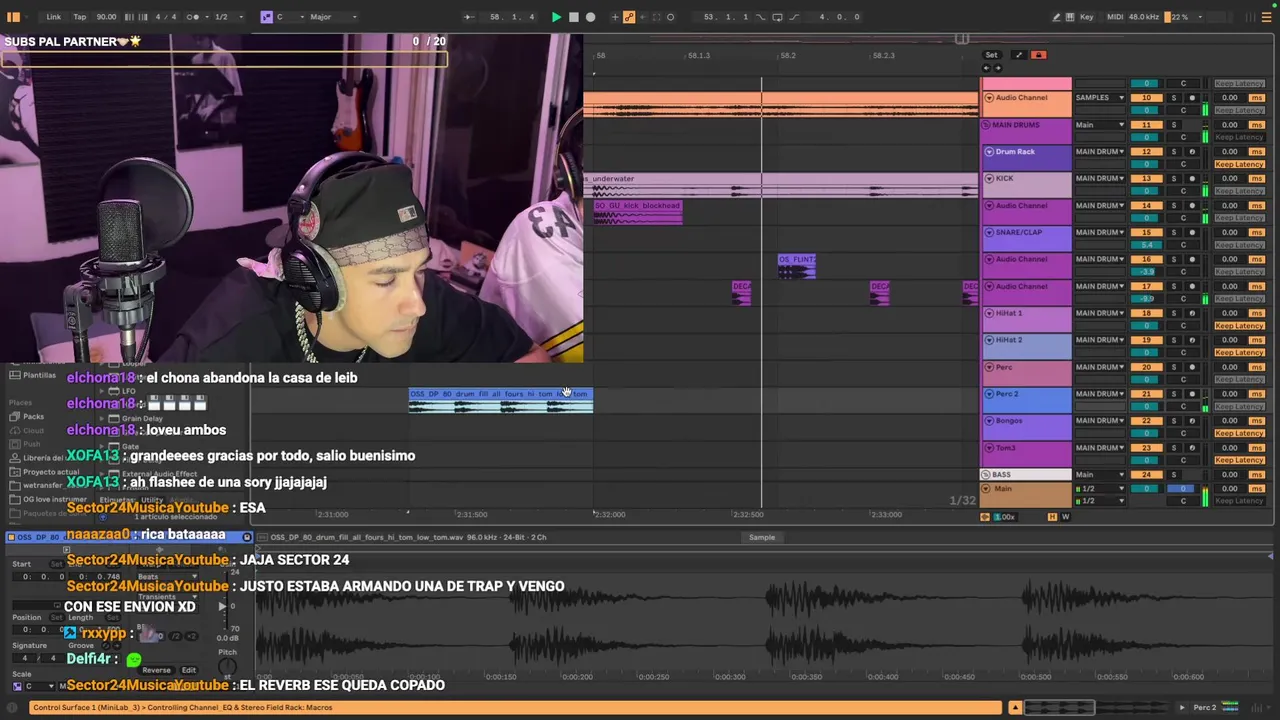Toggle track 15 SNARE/CLAP activator
Viewport: 1280px width, 720px height.
(1146, 233)
